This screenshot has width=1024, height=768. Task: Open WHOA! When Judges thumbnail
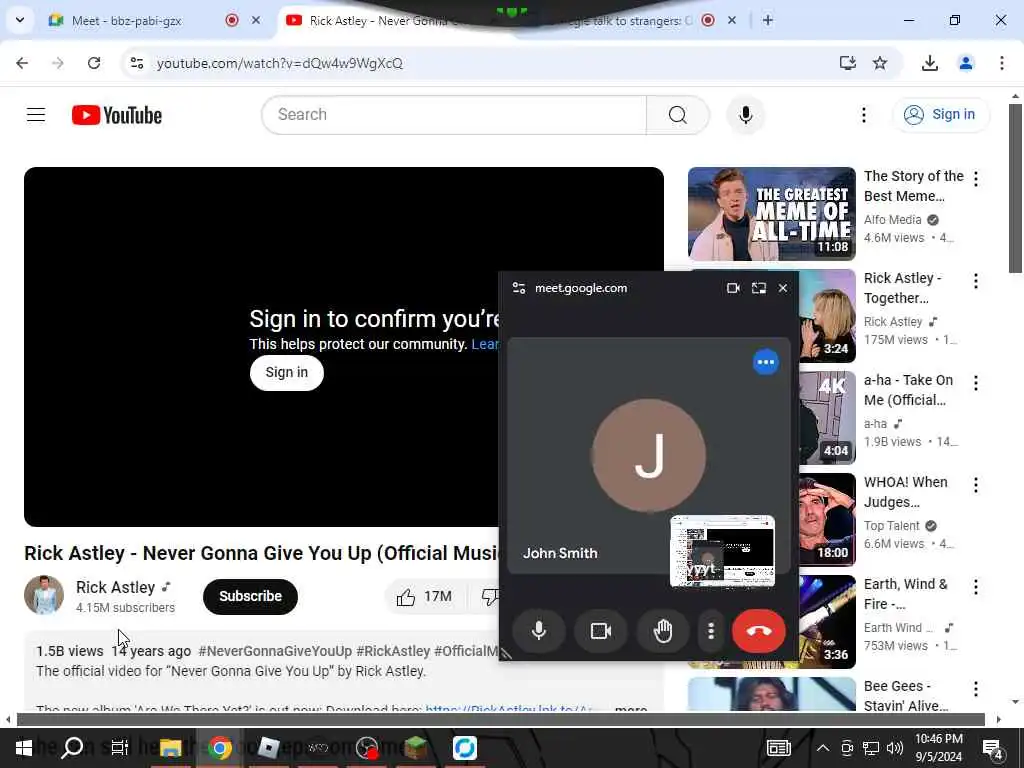(x=827, y=519)
